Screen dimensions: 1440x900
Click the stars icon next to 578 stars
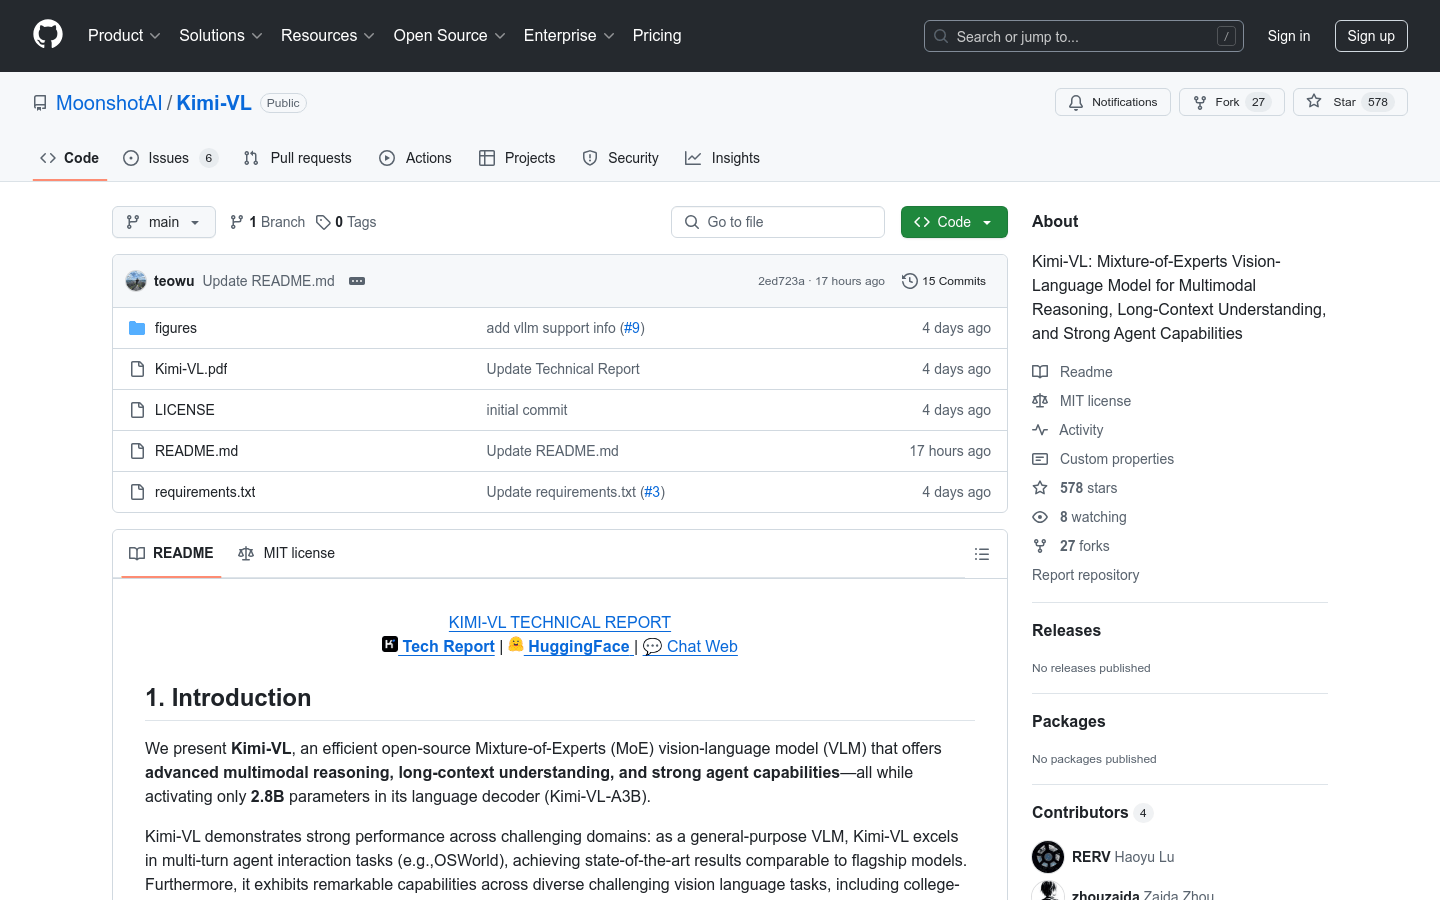coord(1040,488)
